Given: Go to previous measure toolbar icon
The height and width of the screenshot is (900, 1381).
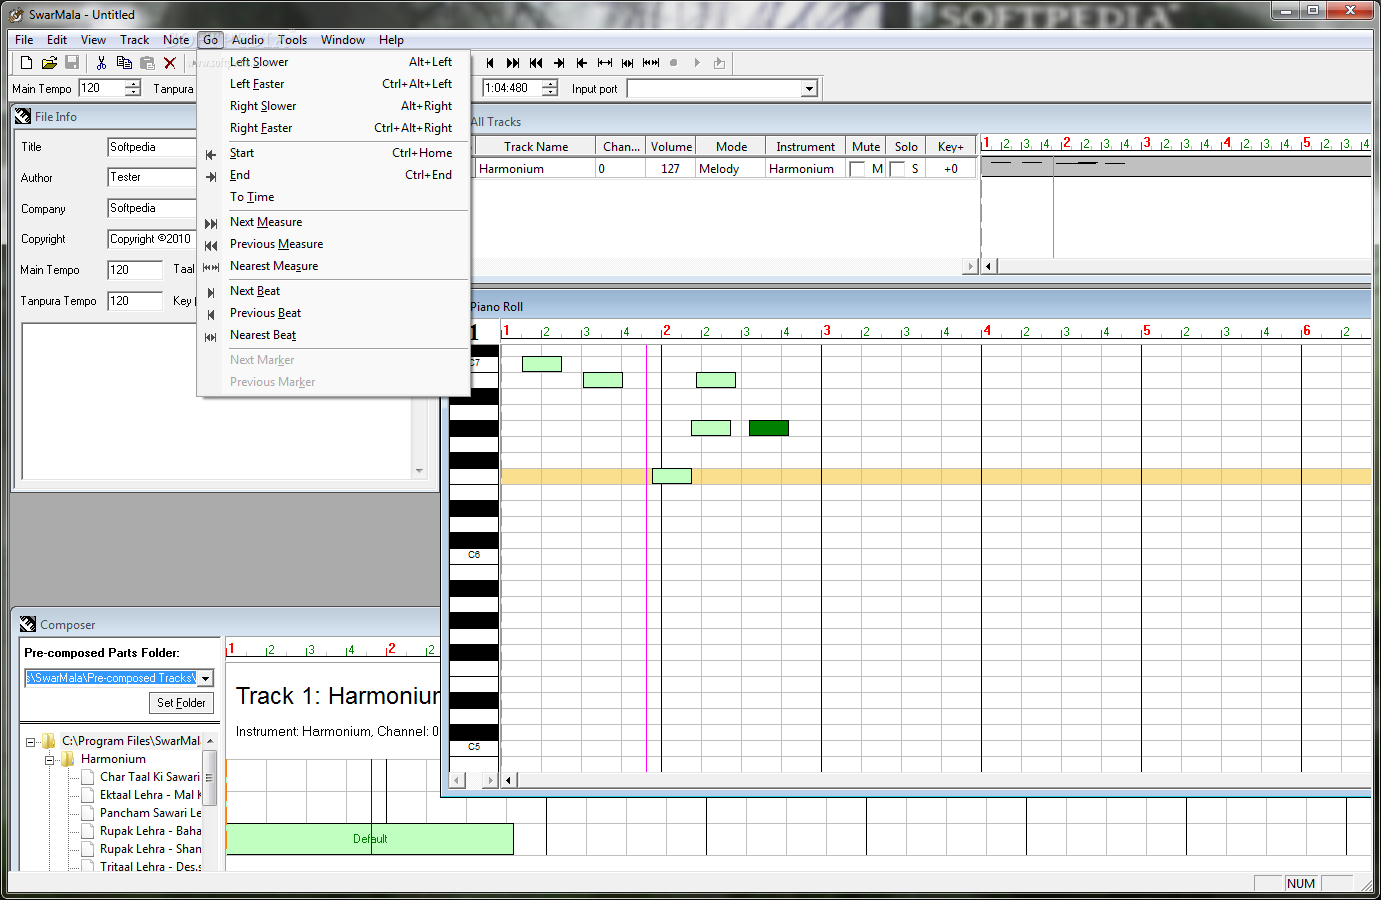Looking at the screenshot, I should 536,63.
